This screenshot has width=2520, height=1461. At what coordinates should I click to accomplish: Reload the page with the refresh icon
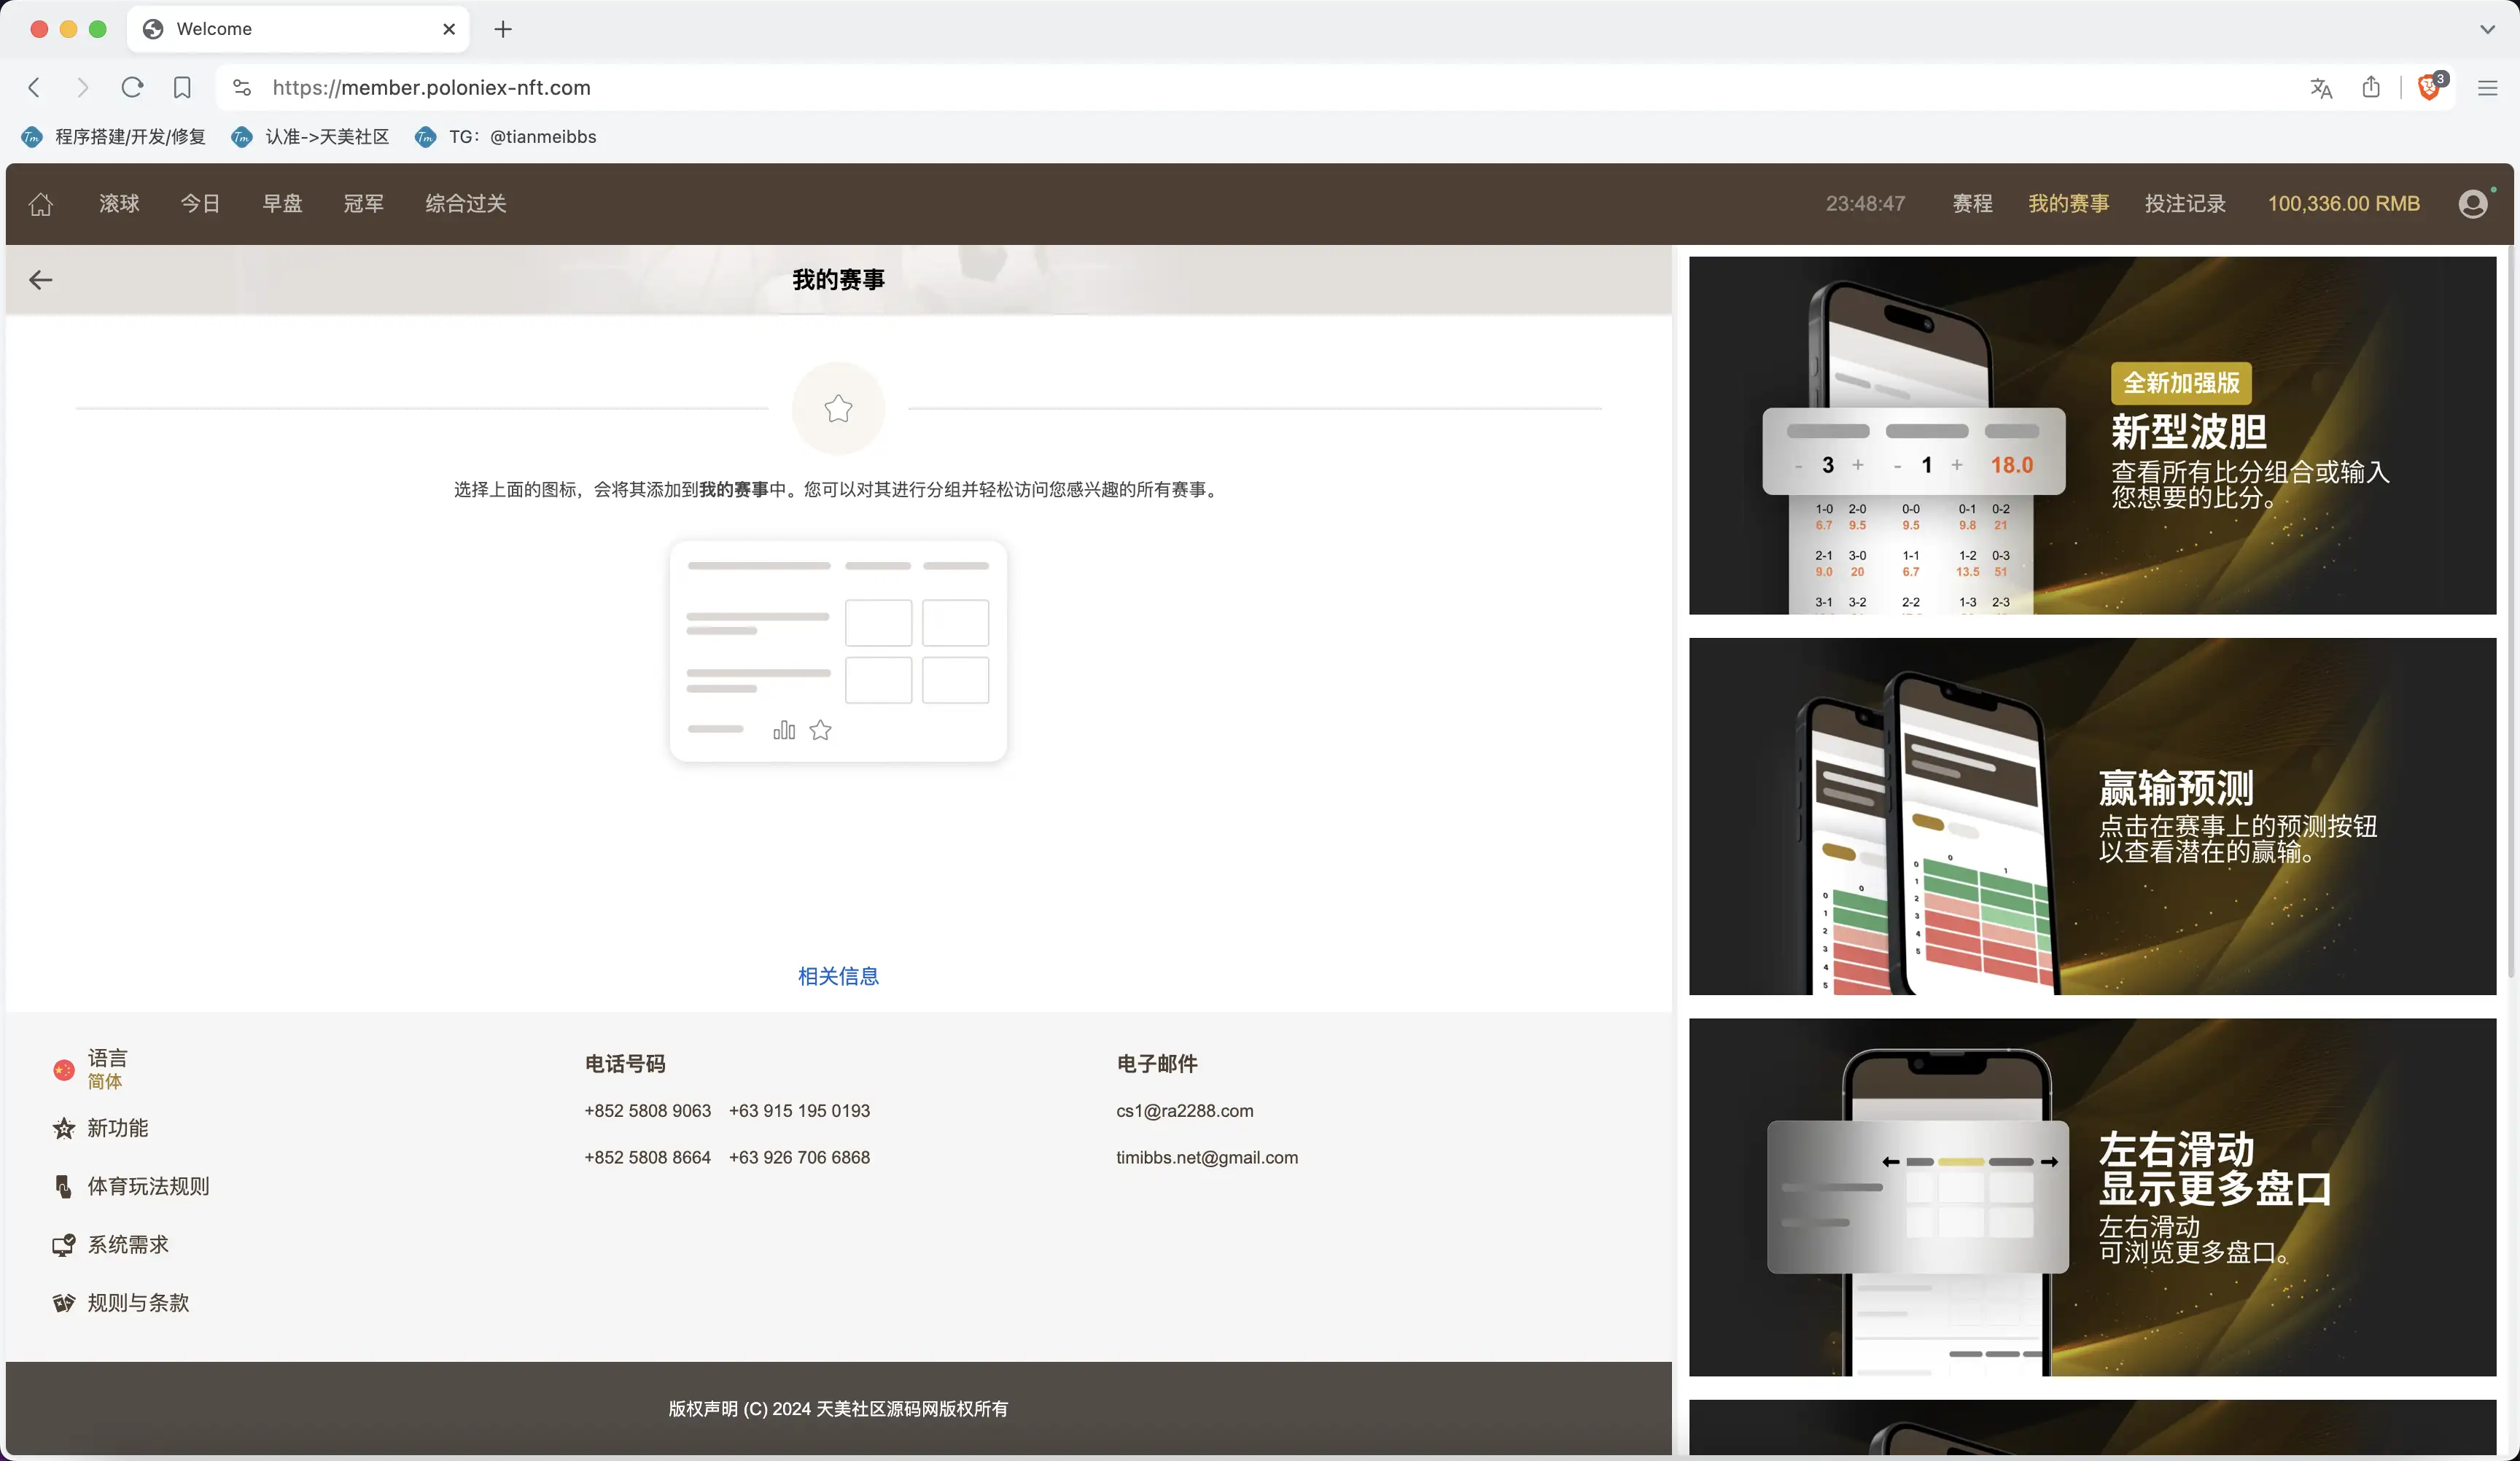[132, 88]
